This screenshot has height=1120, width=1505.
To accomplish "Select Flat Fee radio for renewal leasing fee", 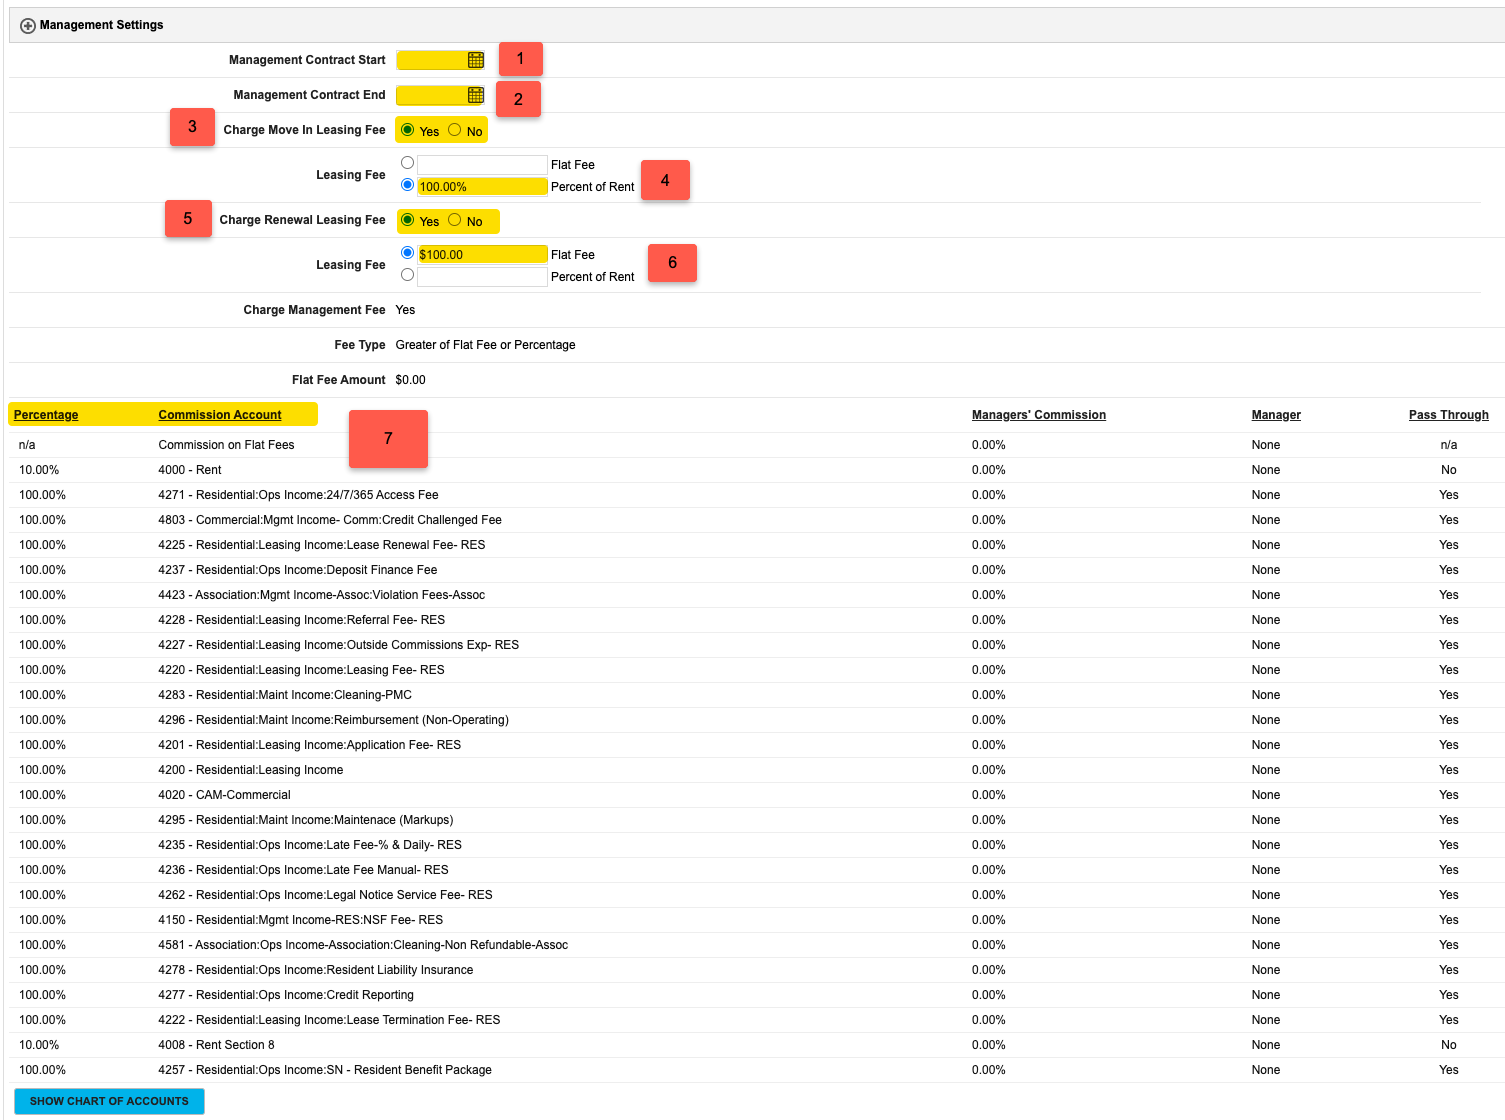I will tap(408, 253).
